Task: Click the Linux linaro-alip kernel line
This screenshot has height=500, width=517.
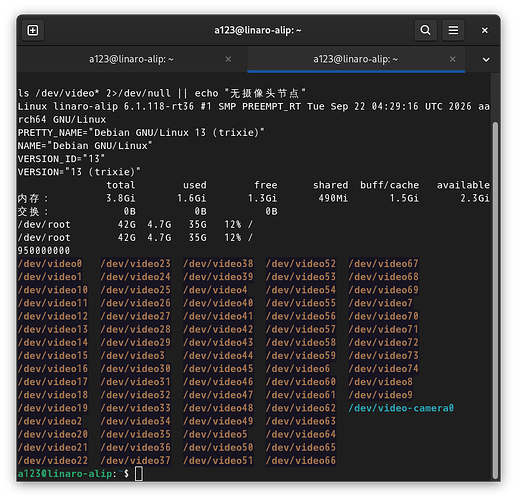Action: (254, 113)
